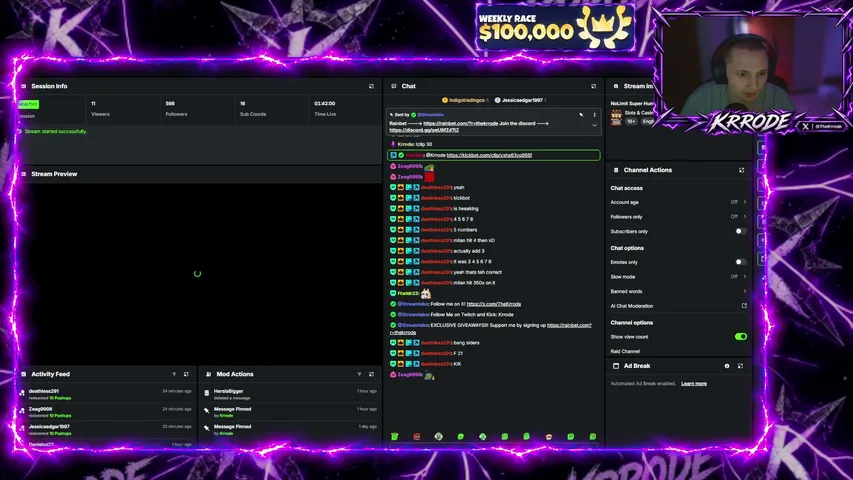This screenshot has width=853, height=480.
Task: Click the Session Info header icon
Action: pos(23,86)
